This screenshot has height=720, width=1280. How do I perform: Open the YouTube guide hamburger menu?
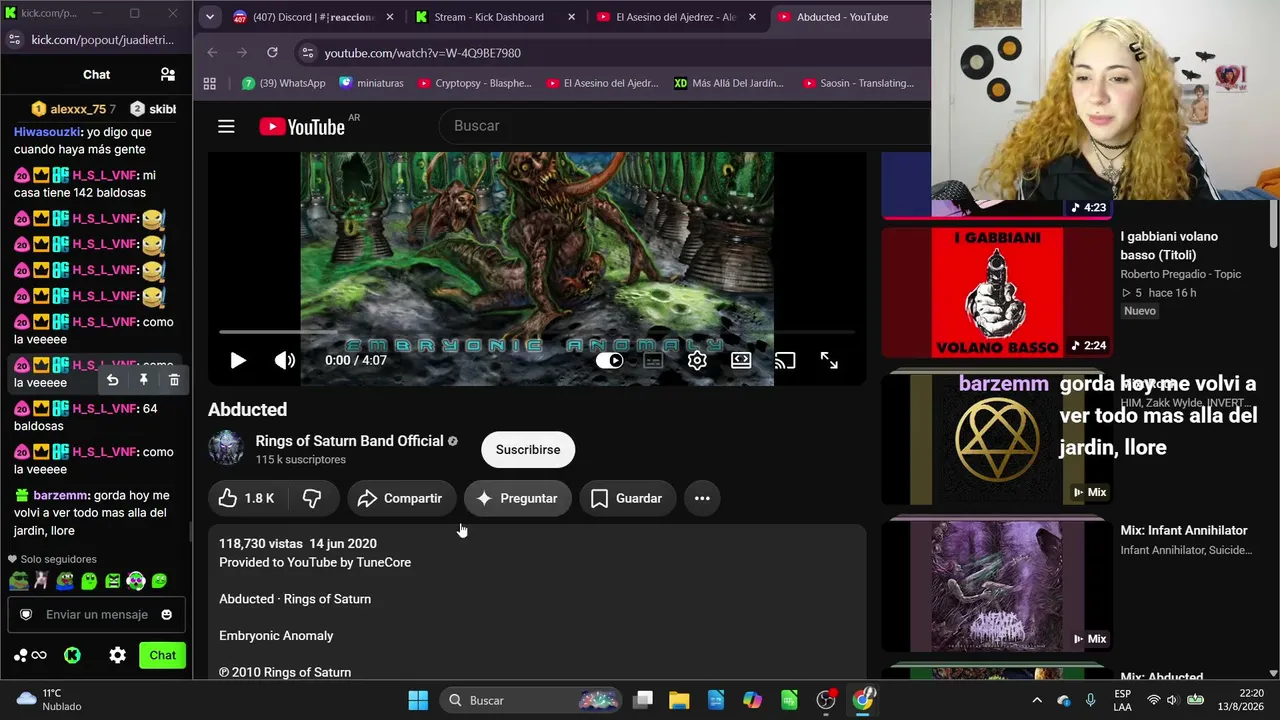[x=226, y=126]
